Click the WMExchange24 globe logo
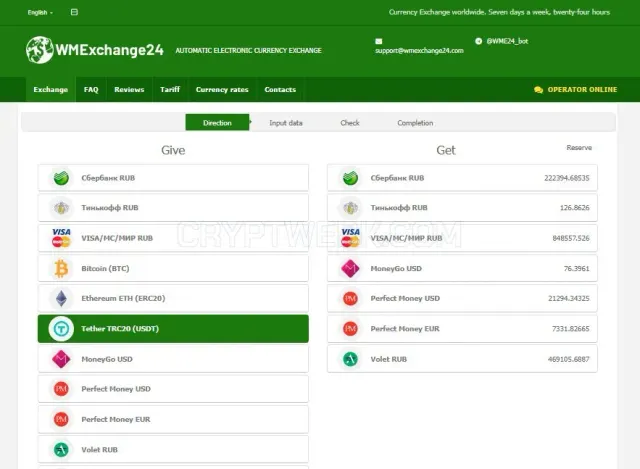The height and width of the screenshot is (469, 640). pyautogui.click(x=40, y=50)
